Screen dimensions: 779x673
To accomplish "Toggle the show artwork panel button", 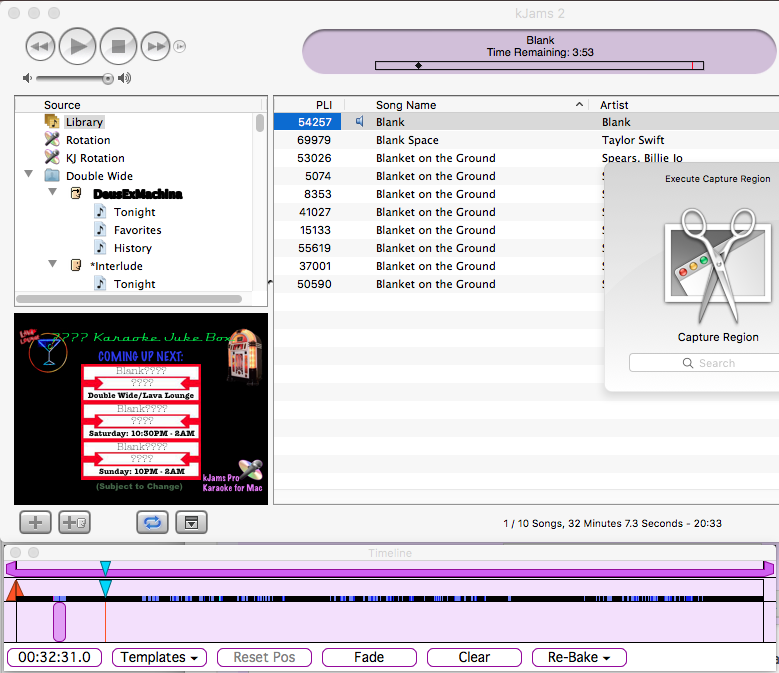I will click(191, 521).
